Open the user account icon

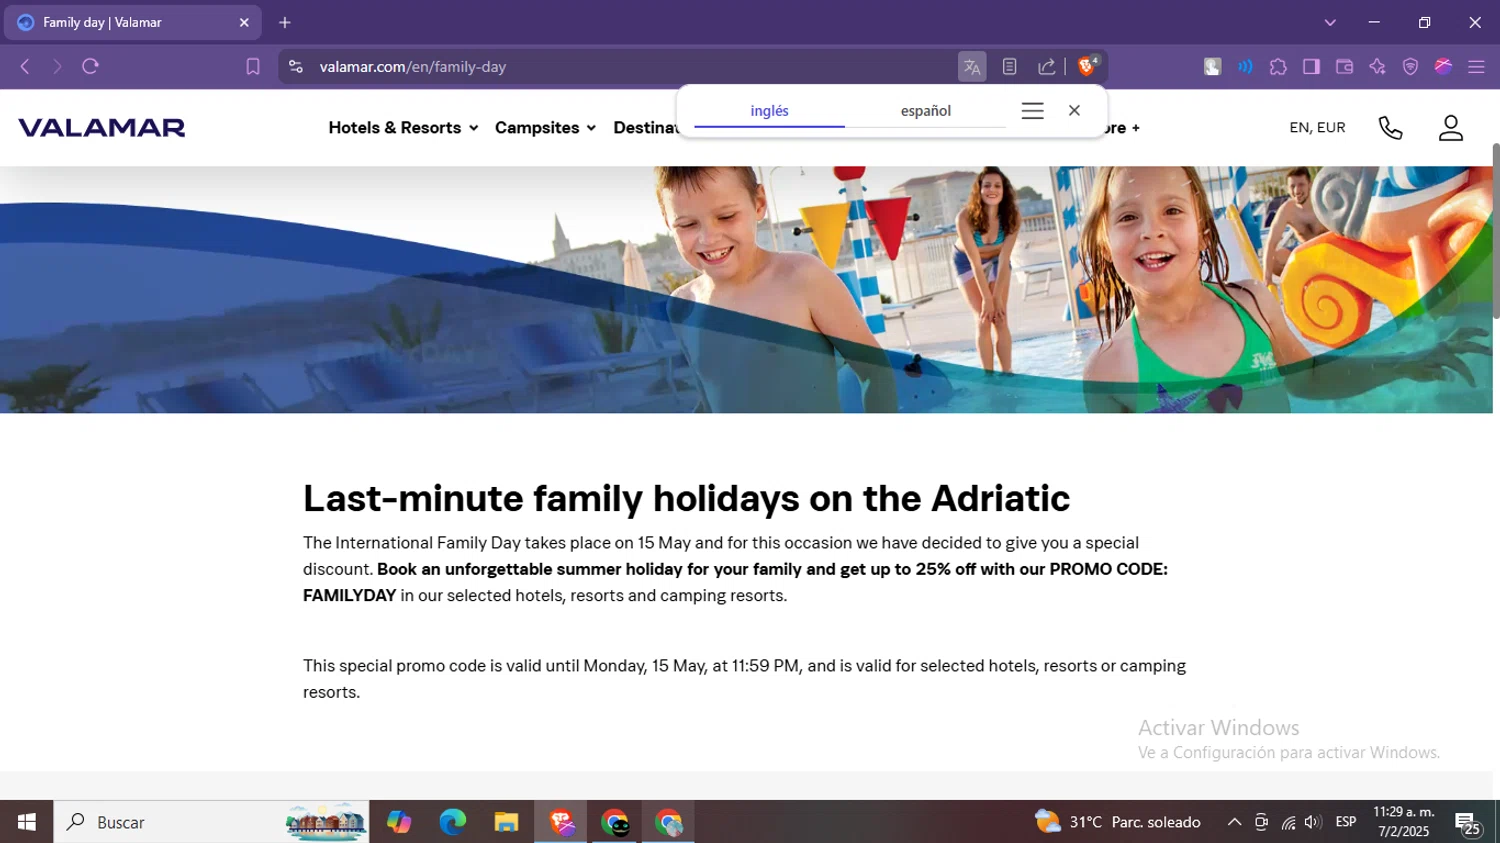click(x=1451, y=128)
